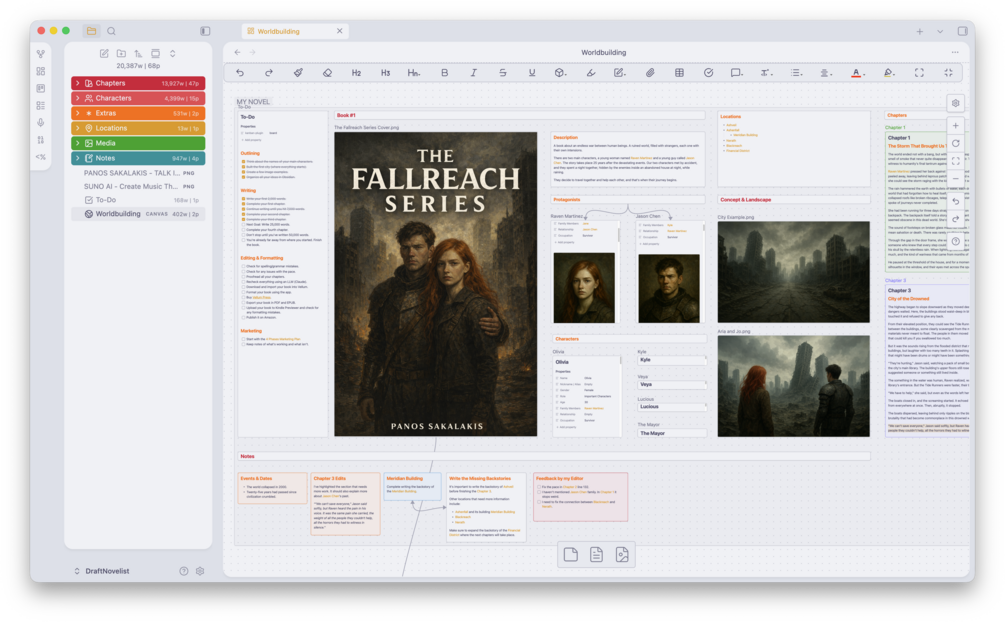Image resolution: width=1005 pixels, height=622 pixels.
Task: Add a note from vault to the canvas
Action: pos(596,555)
